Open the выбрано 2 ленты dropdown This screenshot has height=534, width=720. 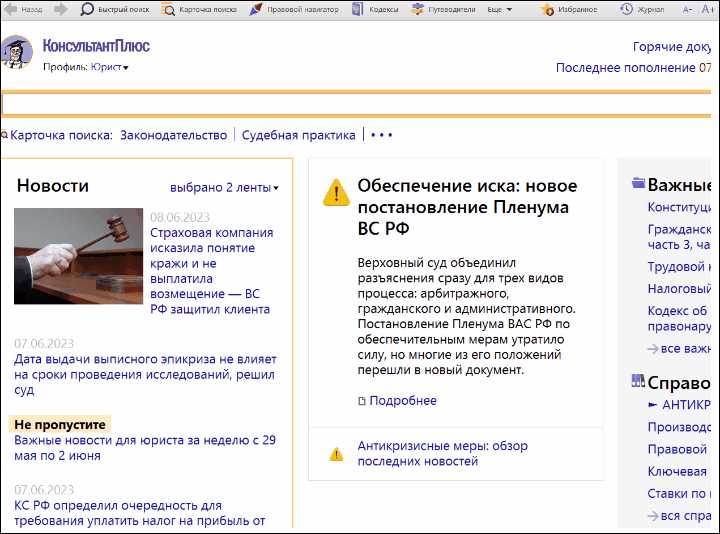(224, 187)
